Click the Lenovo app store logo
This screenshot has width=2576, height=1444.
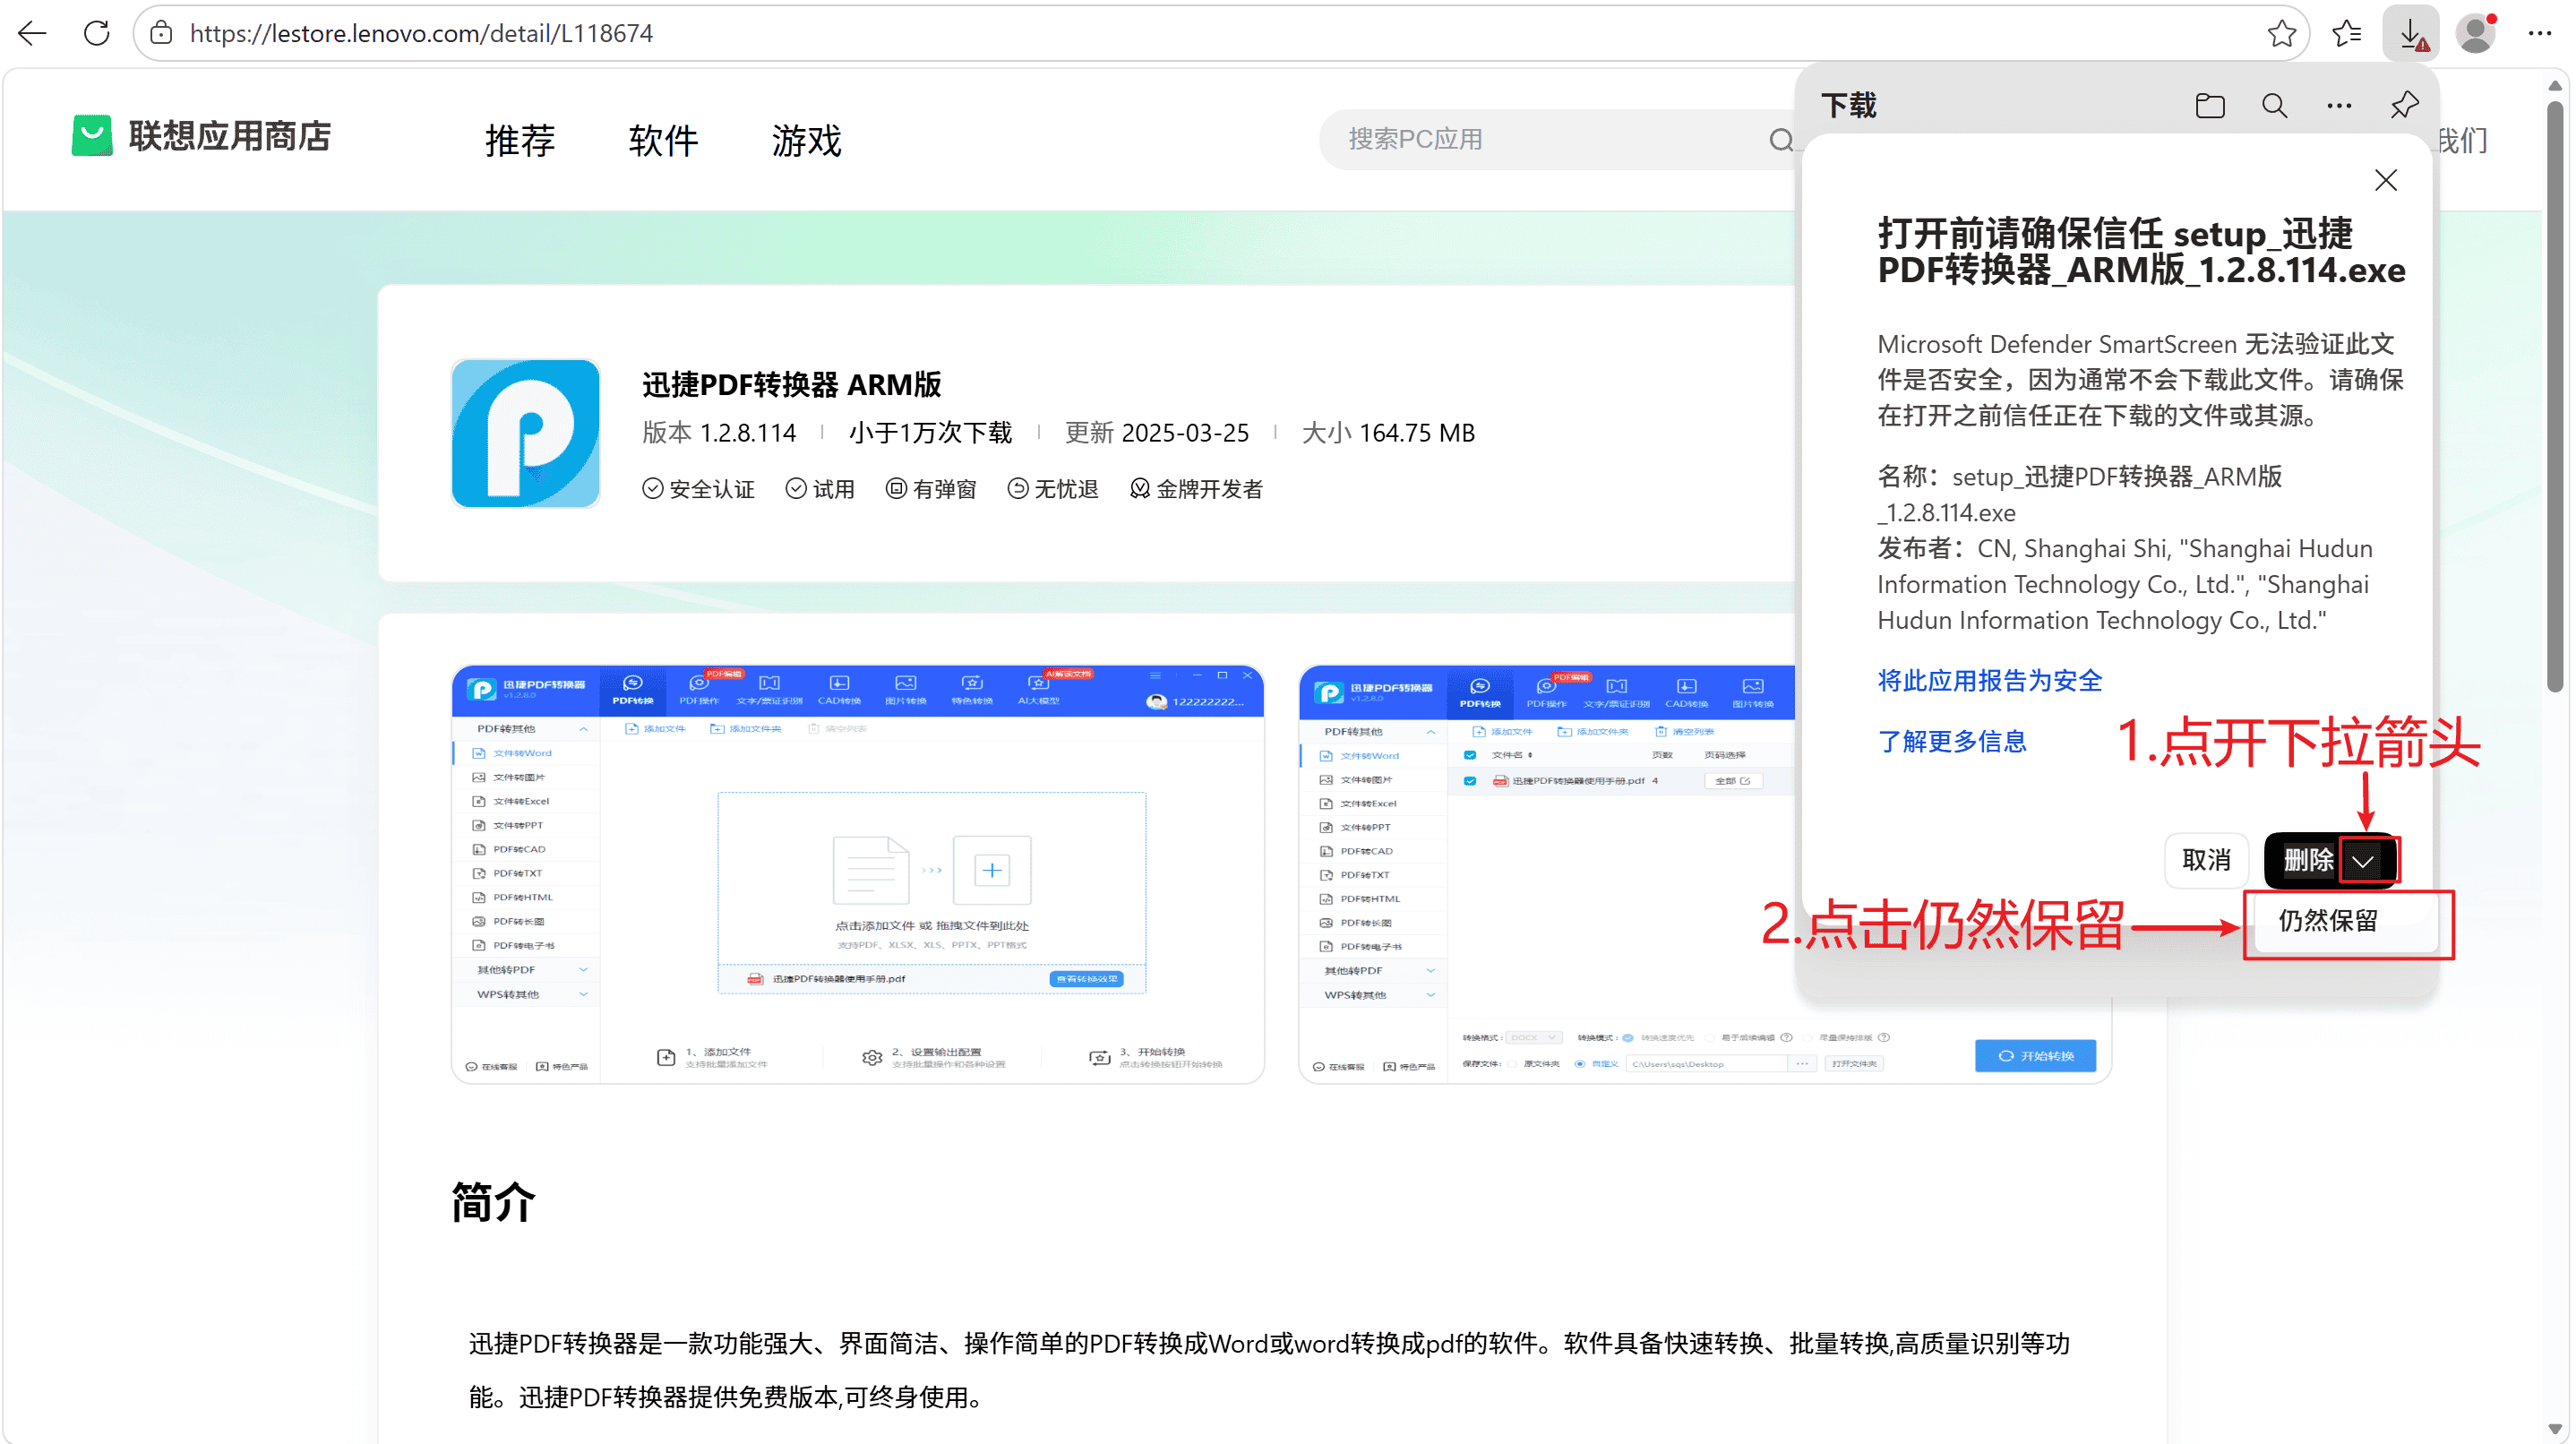coord(92,135)
